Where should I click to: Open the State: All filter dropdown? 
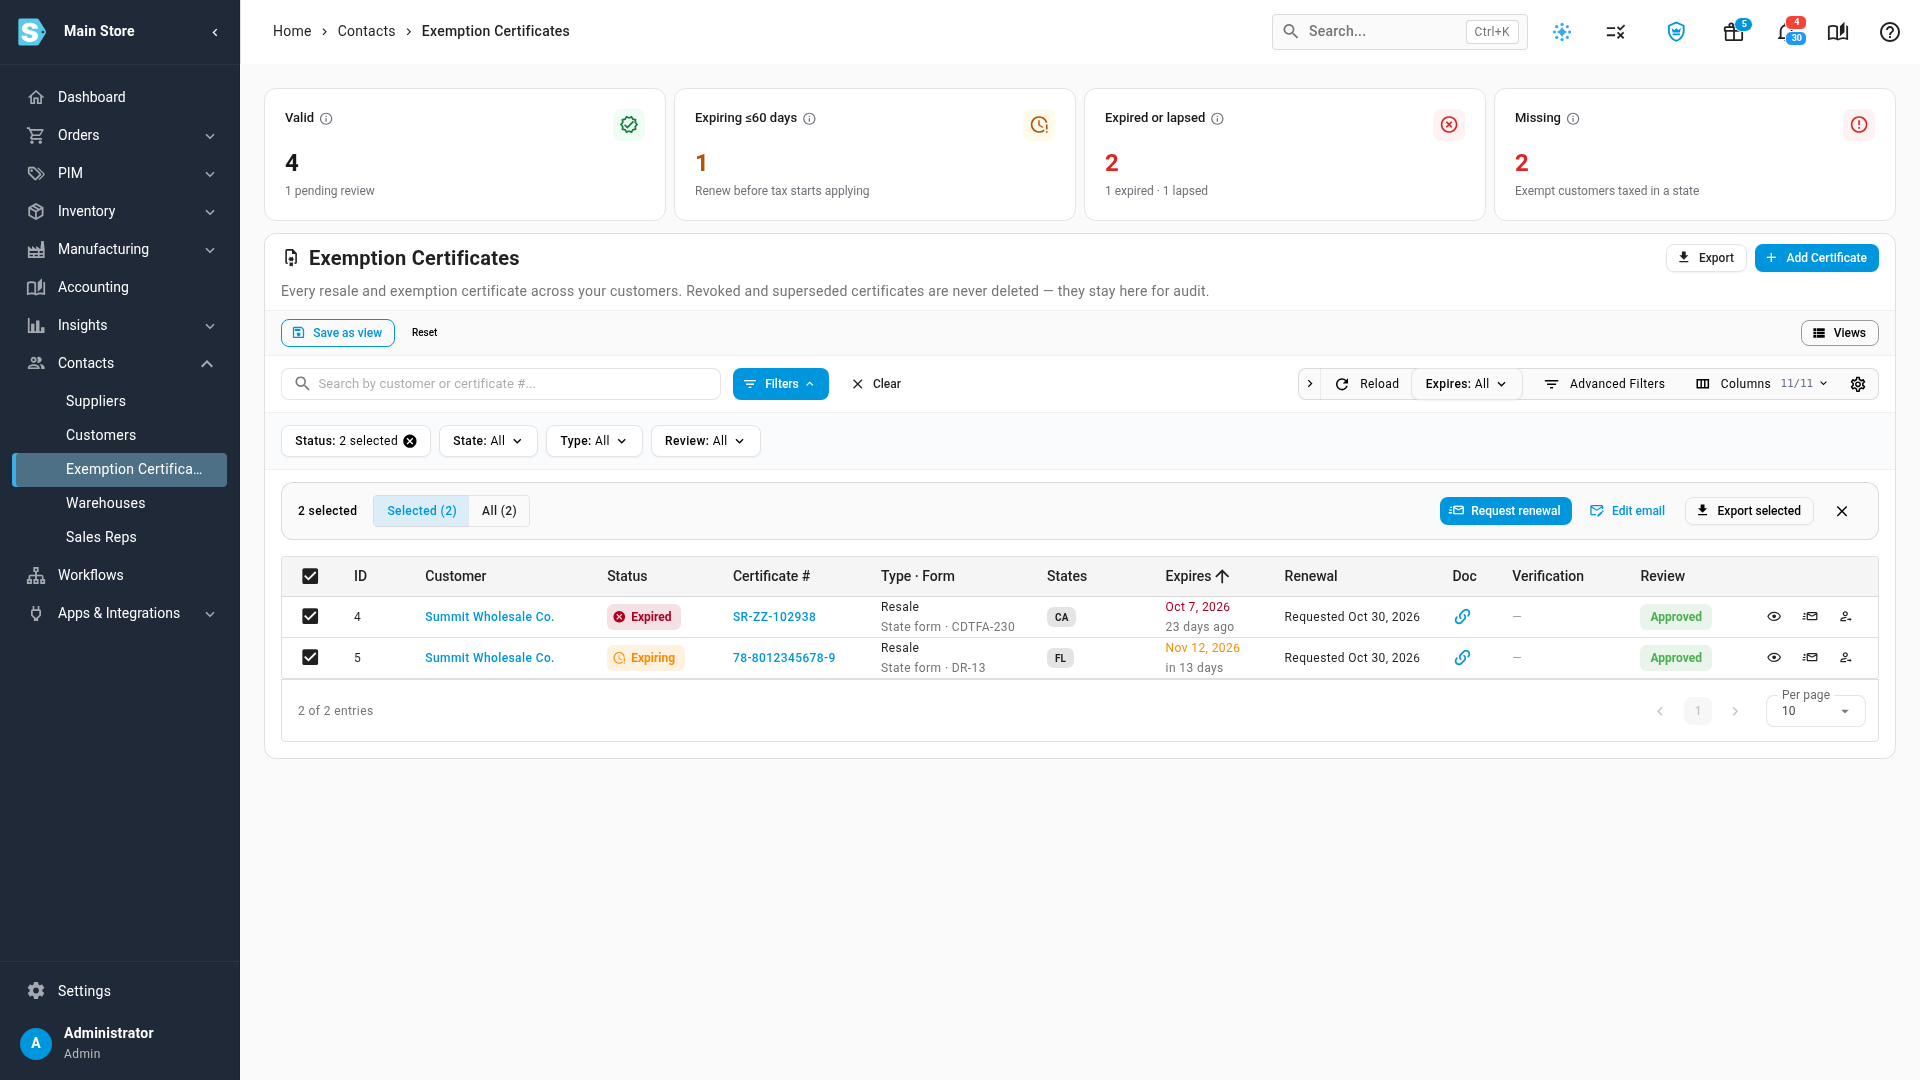488,441
